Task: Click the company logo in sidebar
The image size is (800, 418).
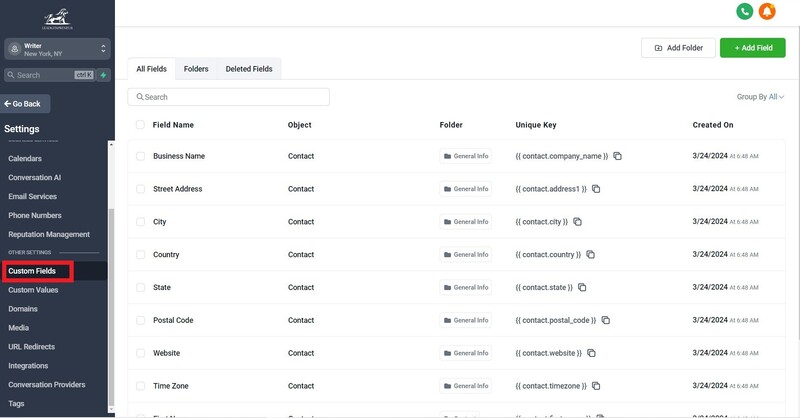Action: (x=57, y=19)
